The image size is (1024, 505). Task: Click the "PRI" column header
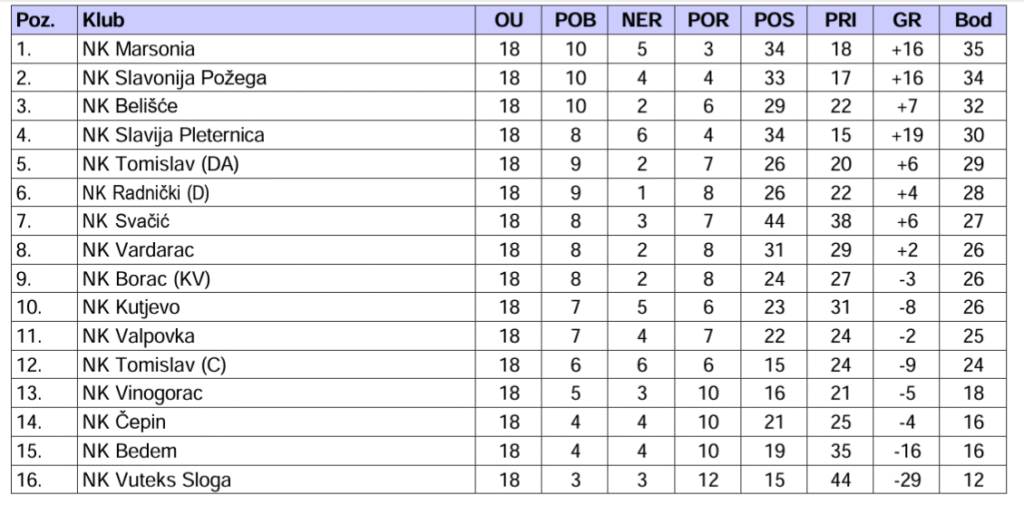click(840, 20)
